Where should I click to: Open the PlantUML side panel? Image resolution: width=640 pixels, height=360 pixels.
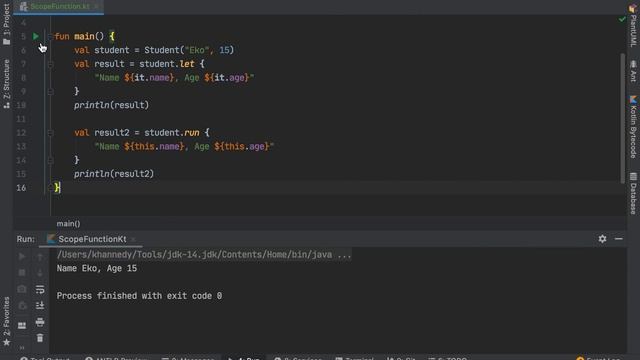(x=633, y=25)
